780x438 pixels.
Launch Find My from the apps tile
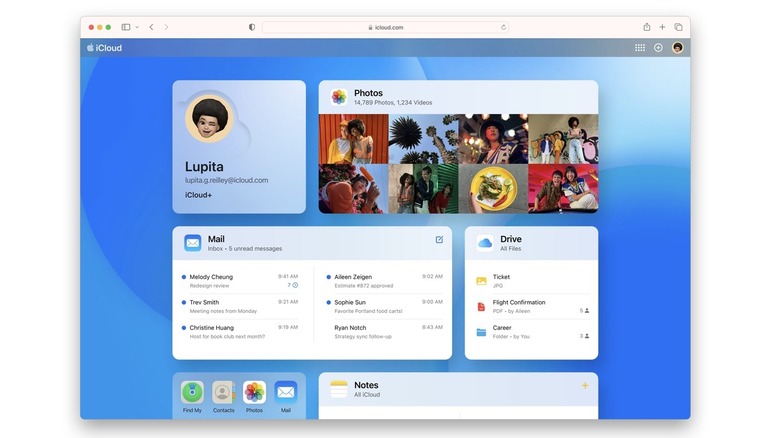(192, 397)
